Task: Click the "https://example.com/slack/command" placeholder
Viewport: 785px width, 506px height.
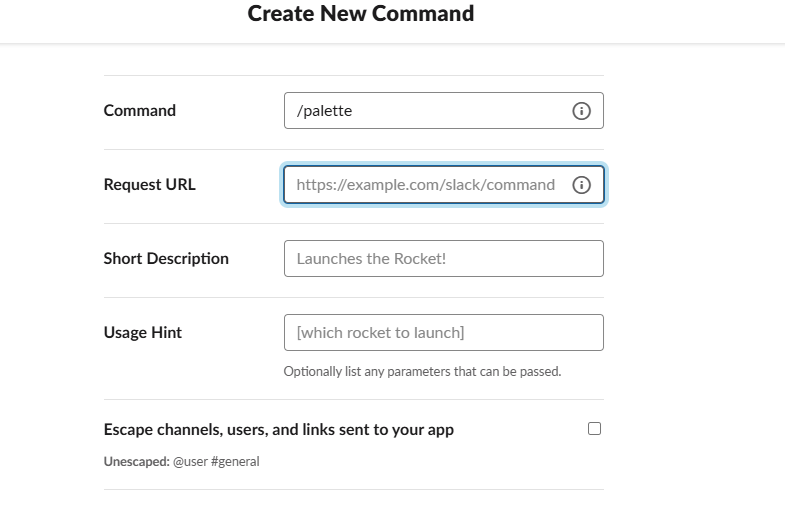Action: [425, 185]
